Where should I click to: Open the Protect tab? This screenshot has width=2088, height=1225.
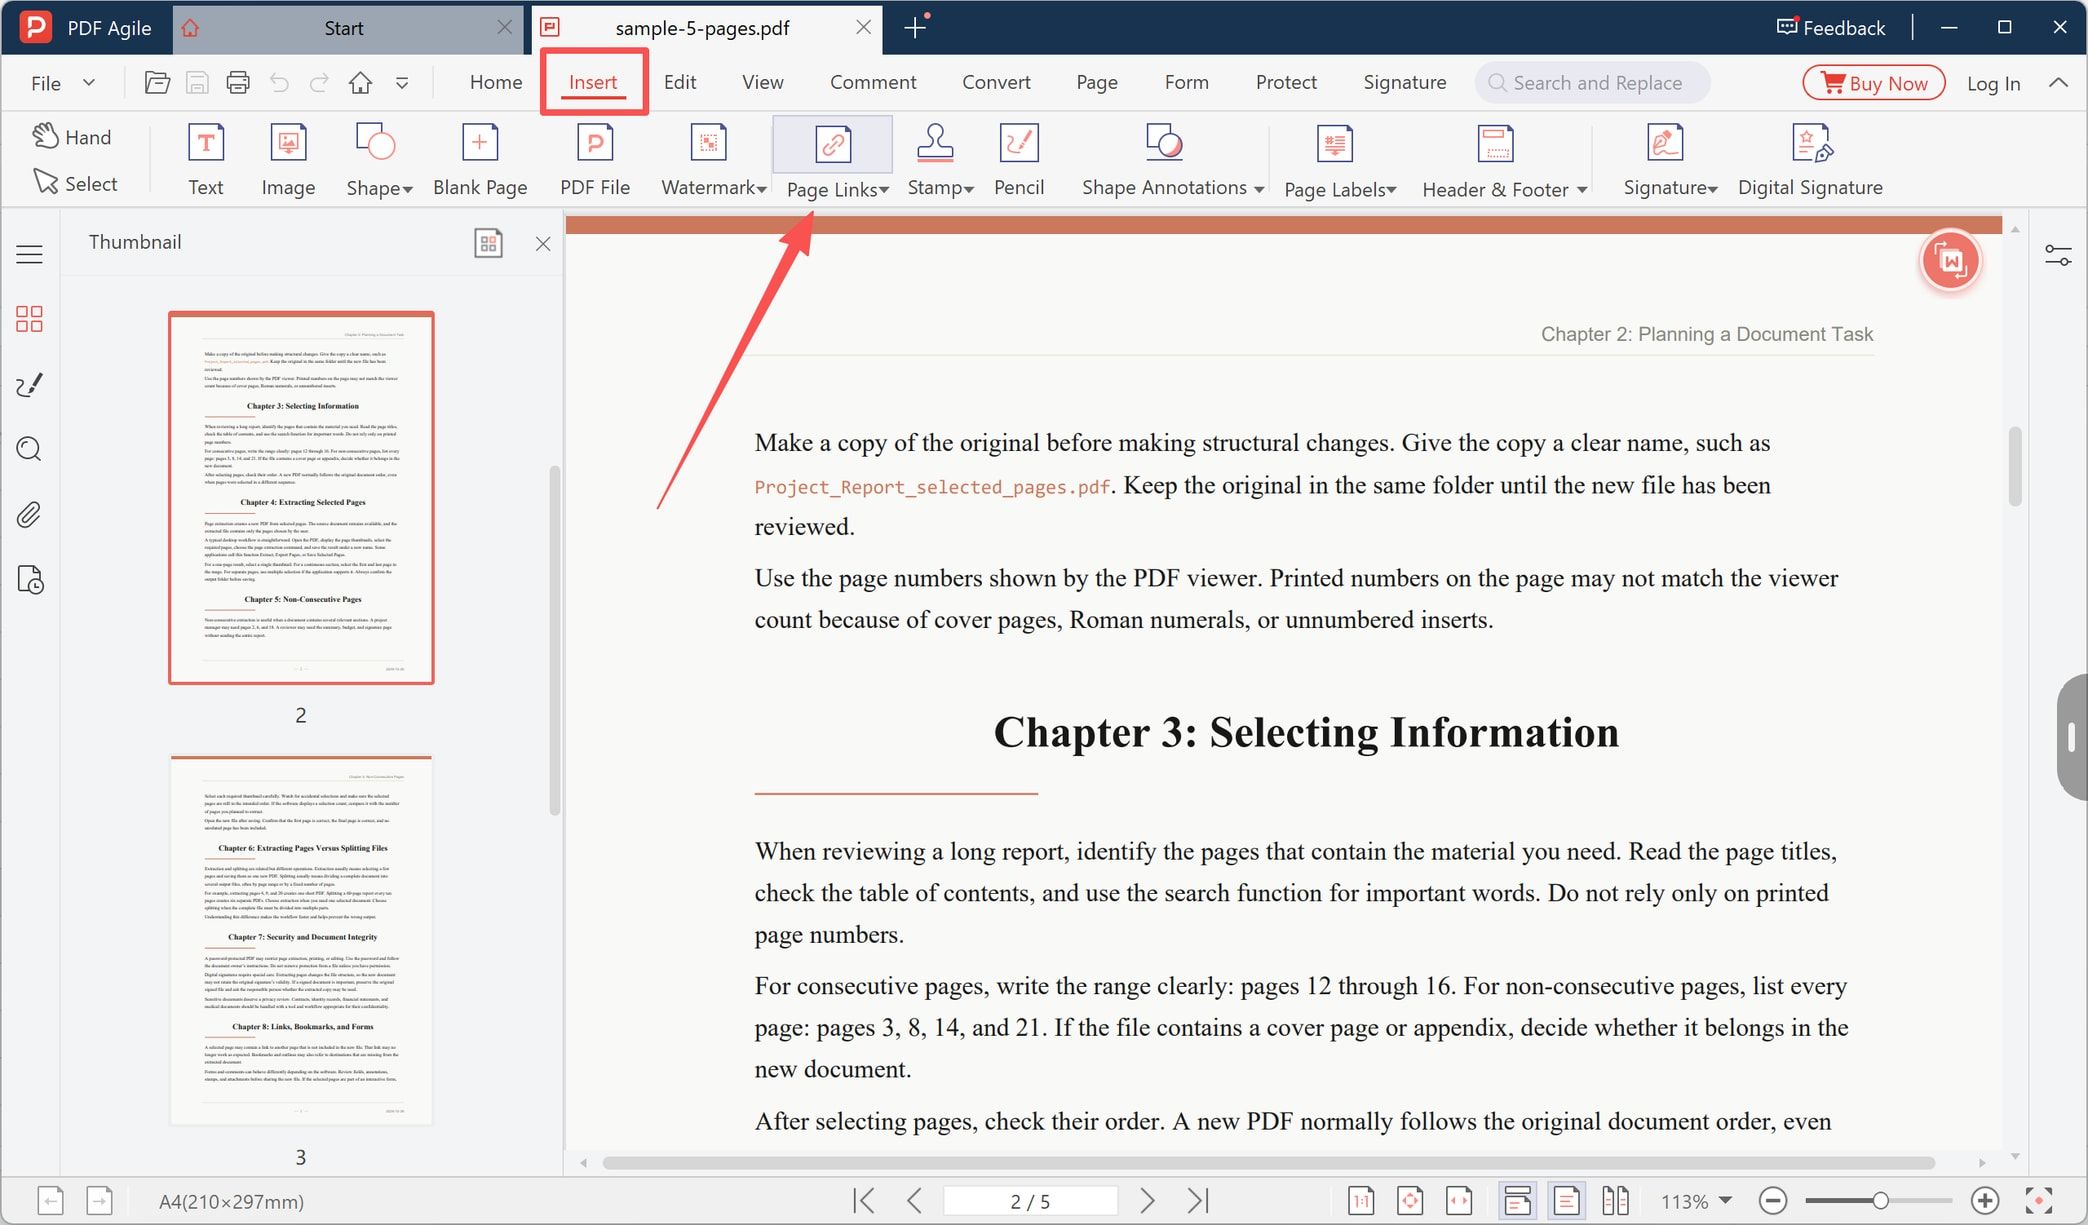[x=1286, y=82]
